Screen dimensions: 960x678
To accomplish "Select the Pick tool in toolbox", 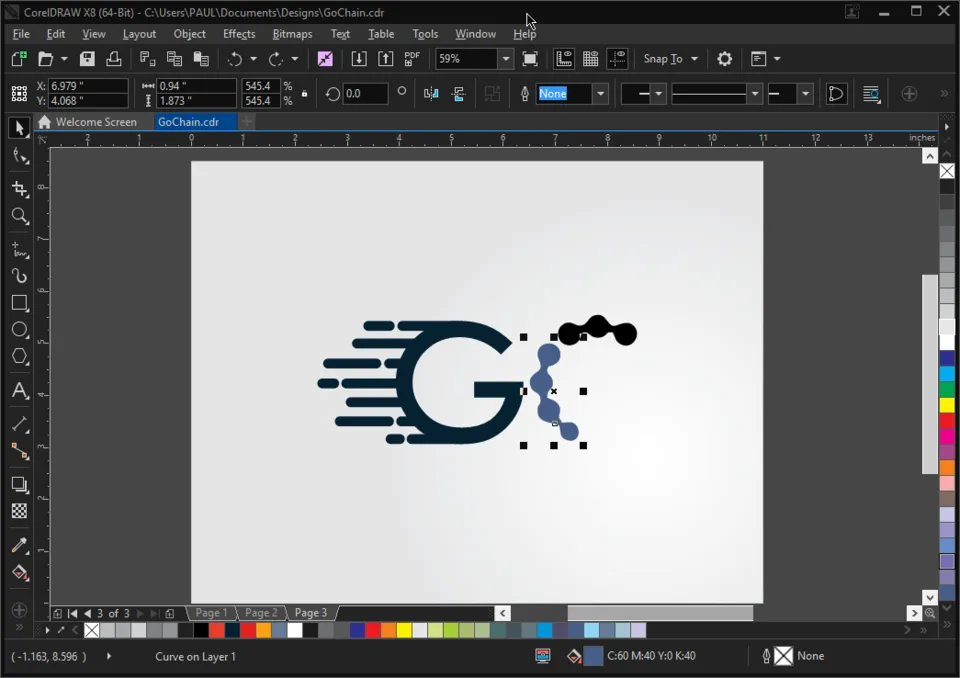I will point(19,128).
